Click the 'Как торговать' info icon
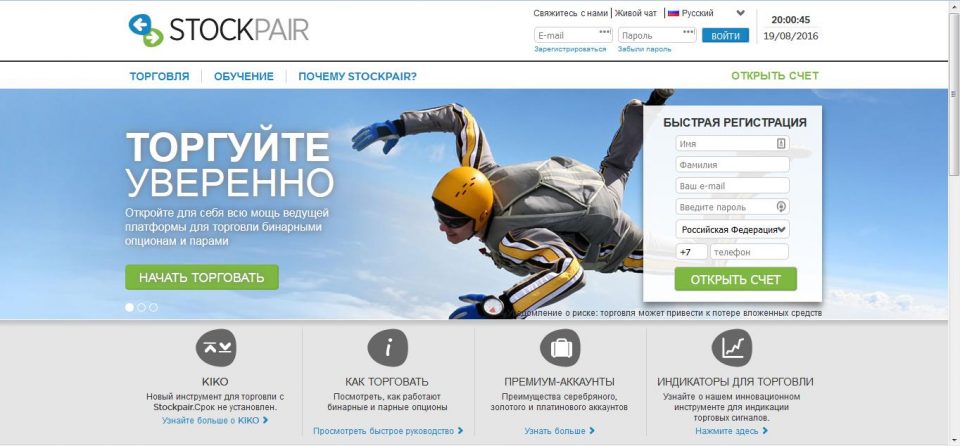The height and width of the screenshot is (446, 960). coord(388,348)
